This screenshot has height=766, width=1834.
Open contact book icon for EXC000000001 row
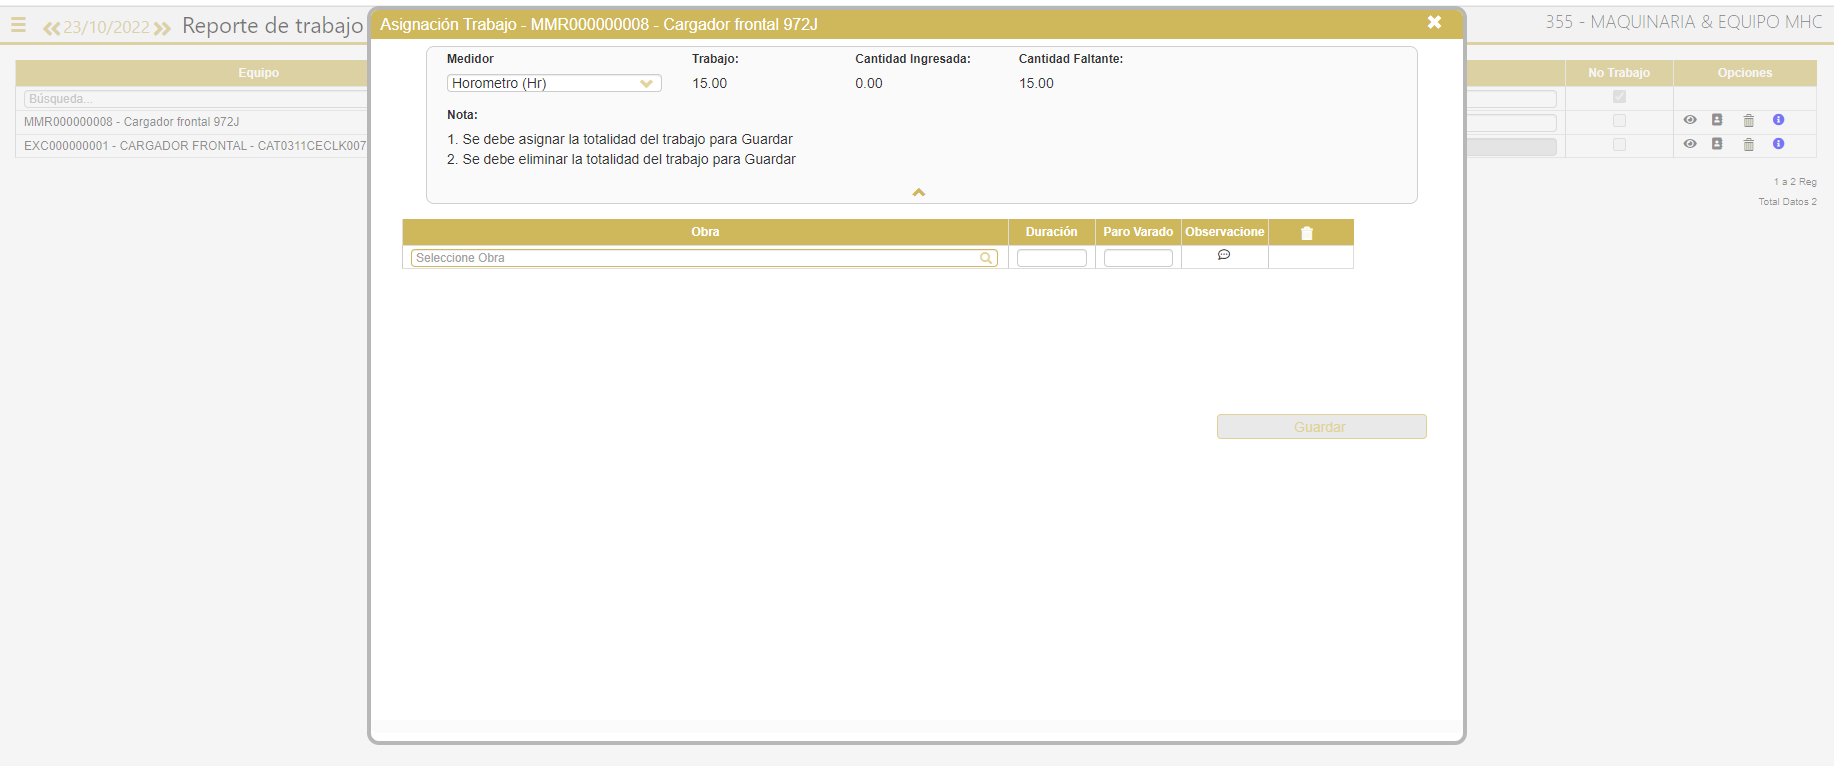[1717, 144]
